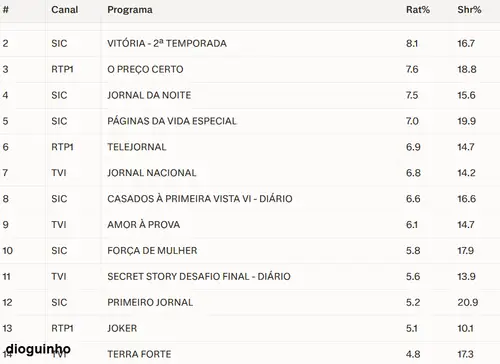Click the Canal column header
This screenshot has height=364, width=500.
[65, 10]
